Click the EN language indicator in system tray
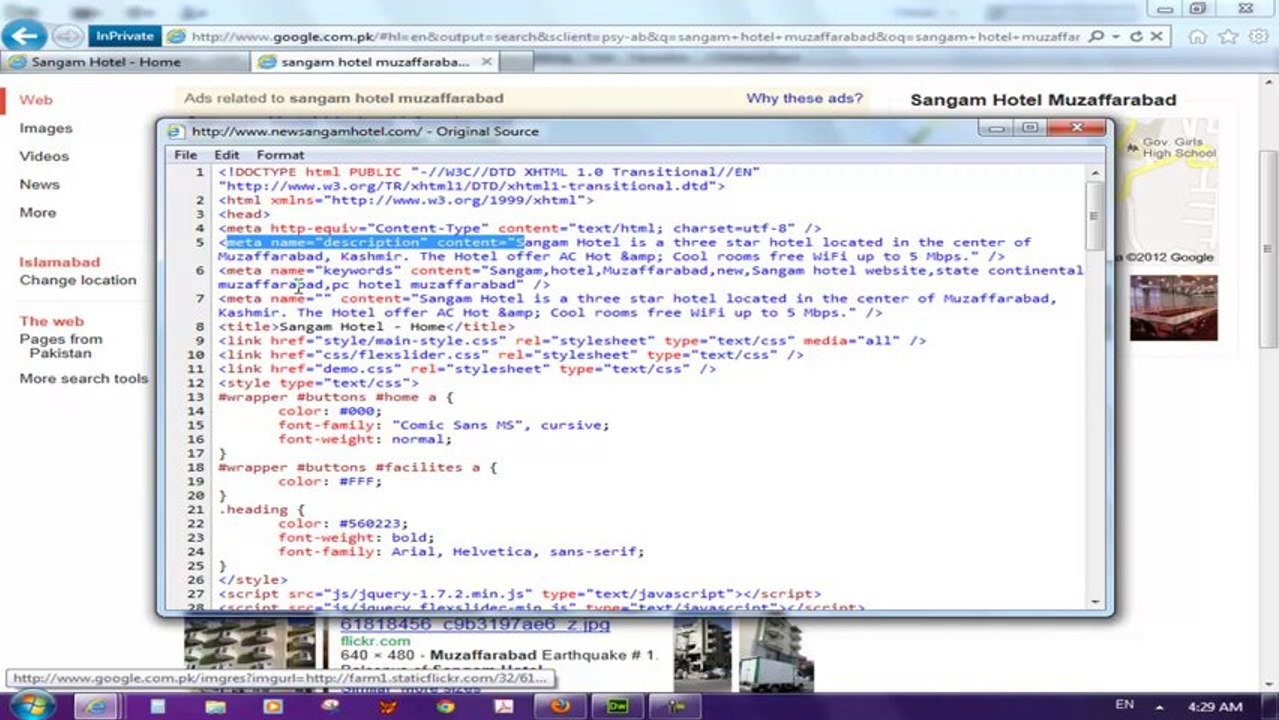This screenshot has width=1279, height=720. [x=1125, y=705]
